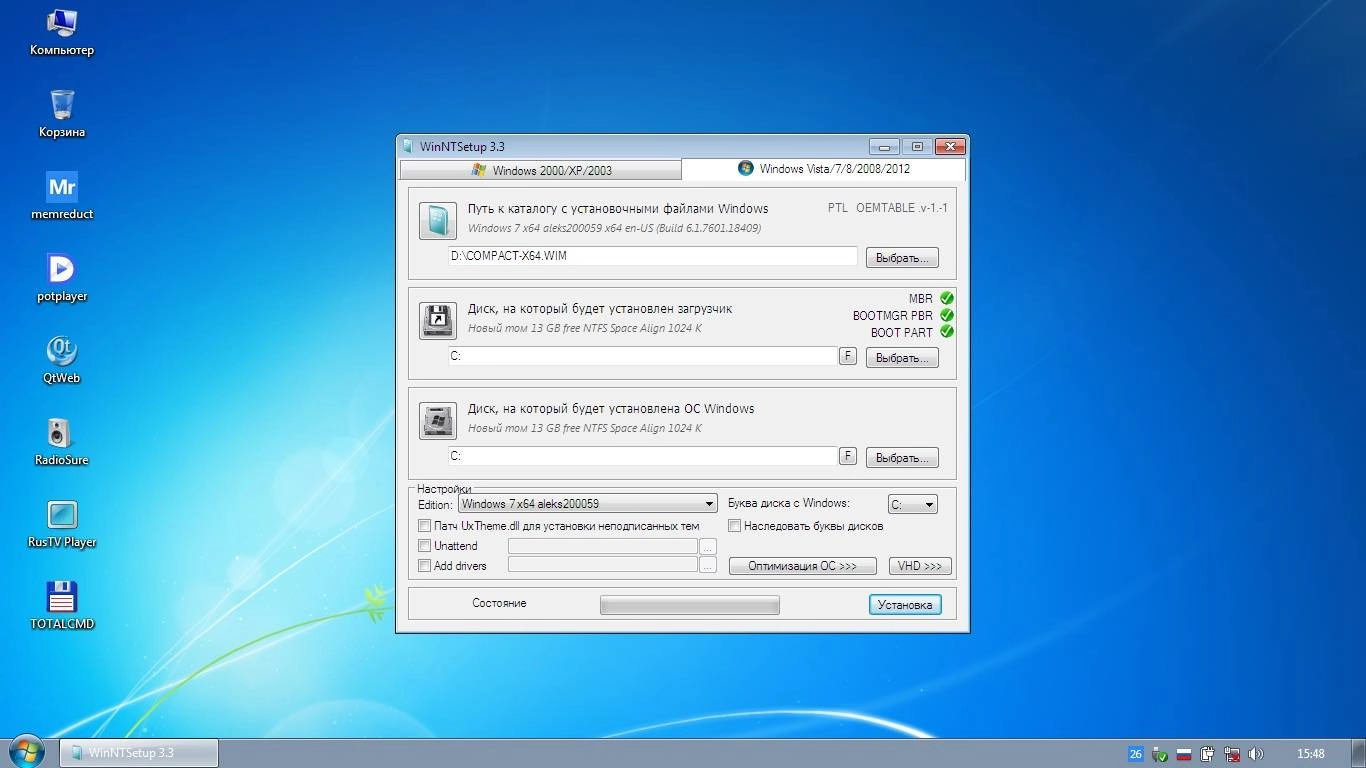Select the RadioSure desktop shortcut

coord(62,441)
